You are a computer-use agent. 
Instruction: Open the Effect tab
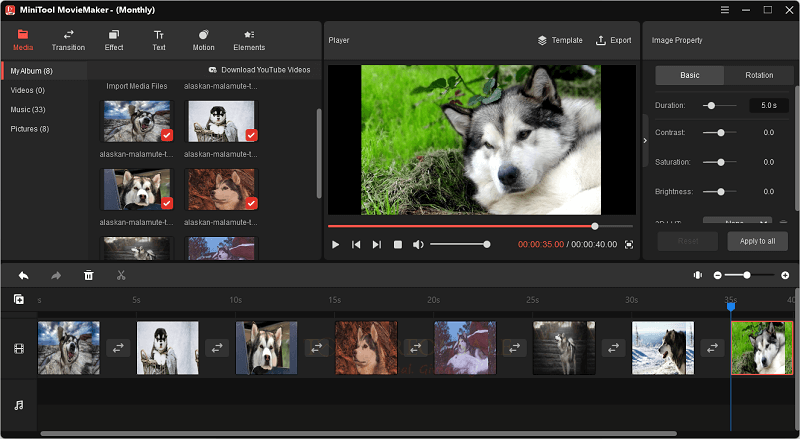[114, 40]
